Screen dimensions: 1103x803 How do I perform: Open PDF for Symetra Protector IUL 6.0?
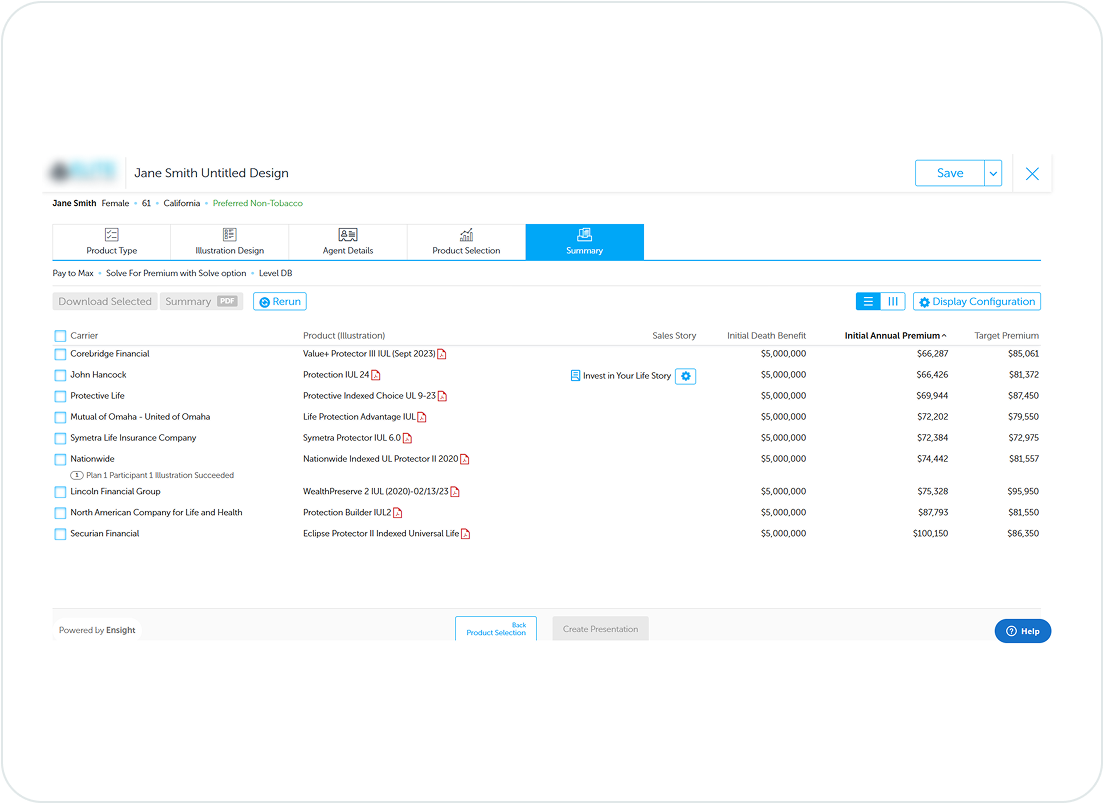[x=407, y=439]
